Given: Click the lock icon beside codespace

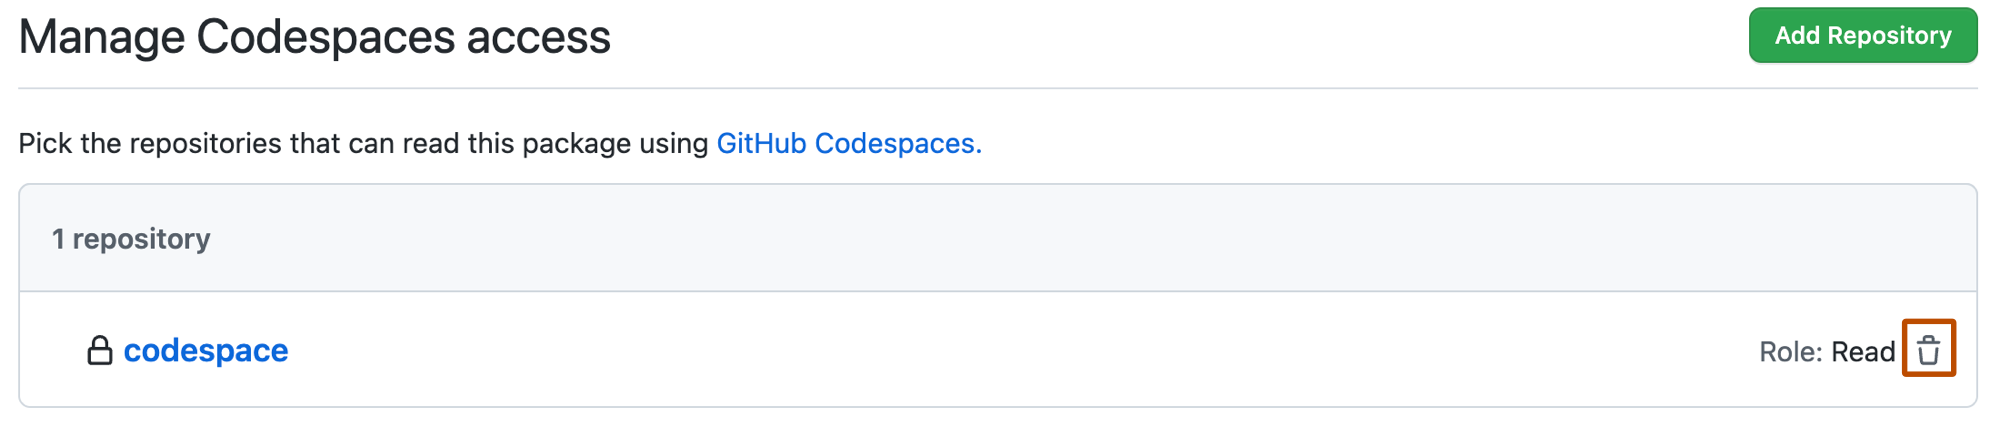Looking at the screenshot, I should (99, 350).
